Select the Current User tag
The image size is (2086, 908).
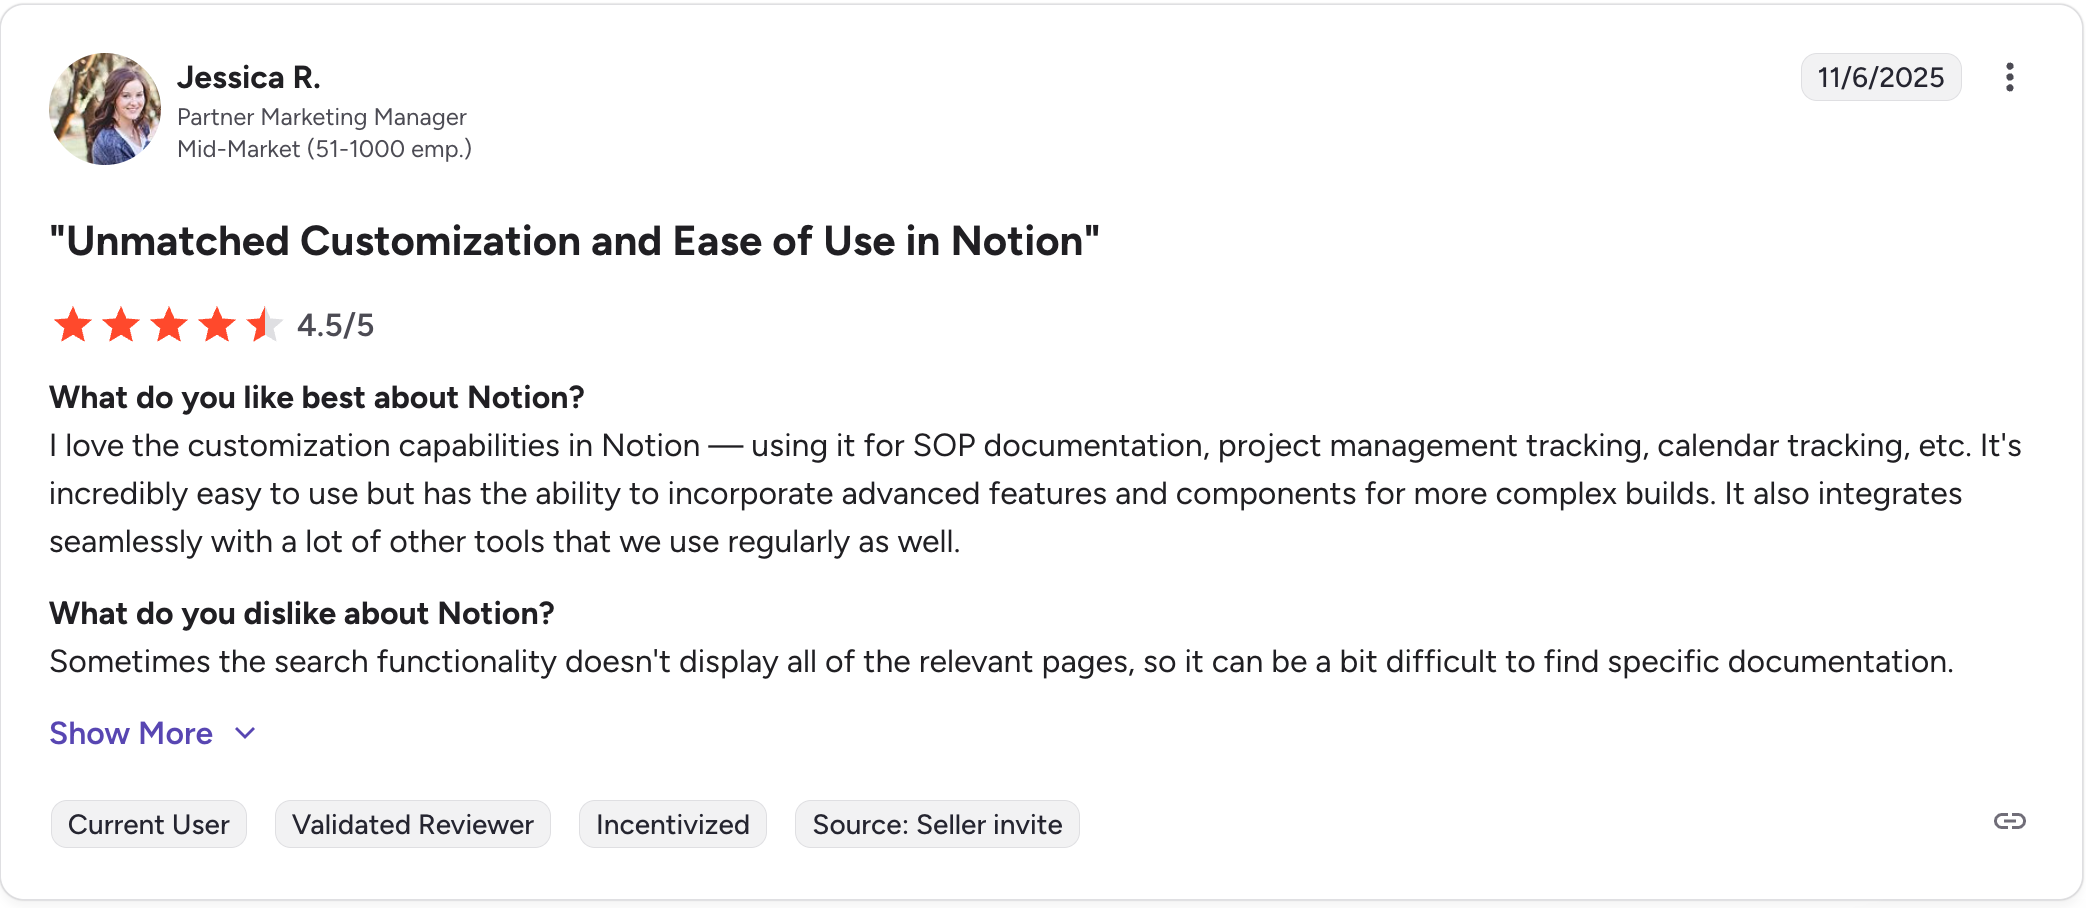coord(148,824)
